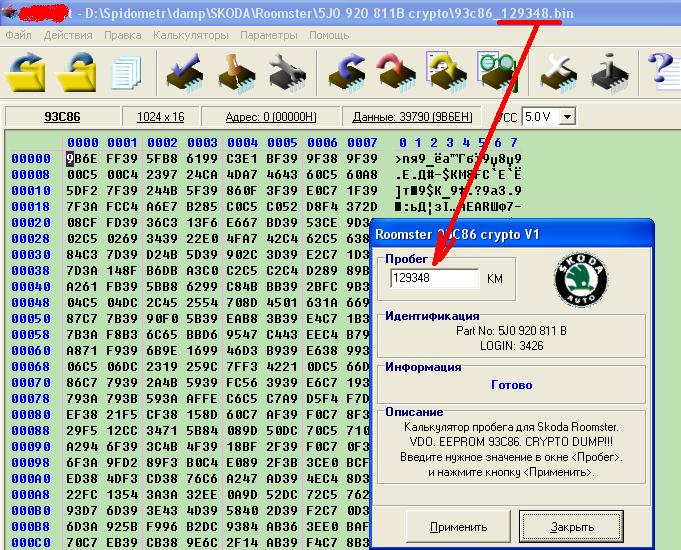Viewport: 681px width, 550px height.
Task: Click the 1024 x 16 size field
Action: 161,116
